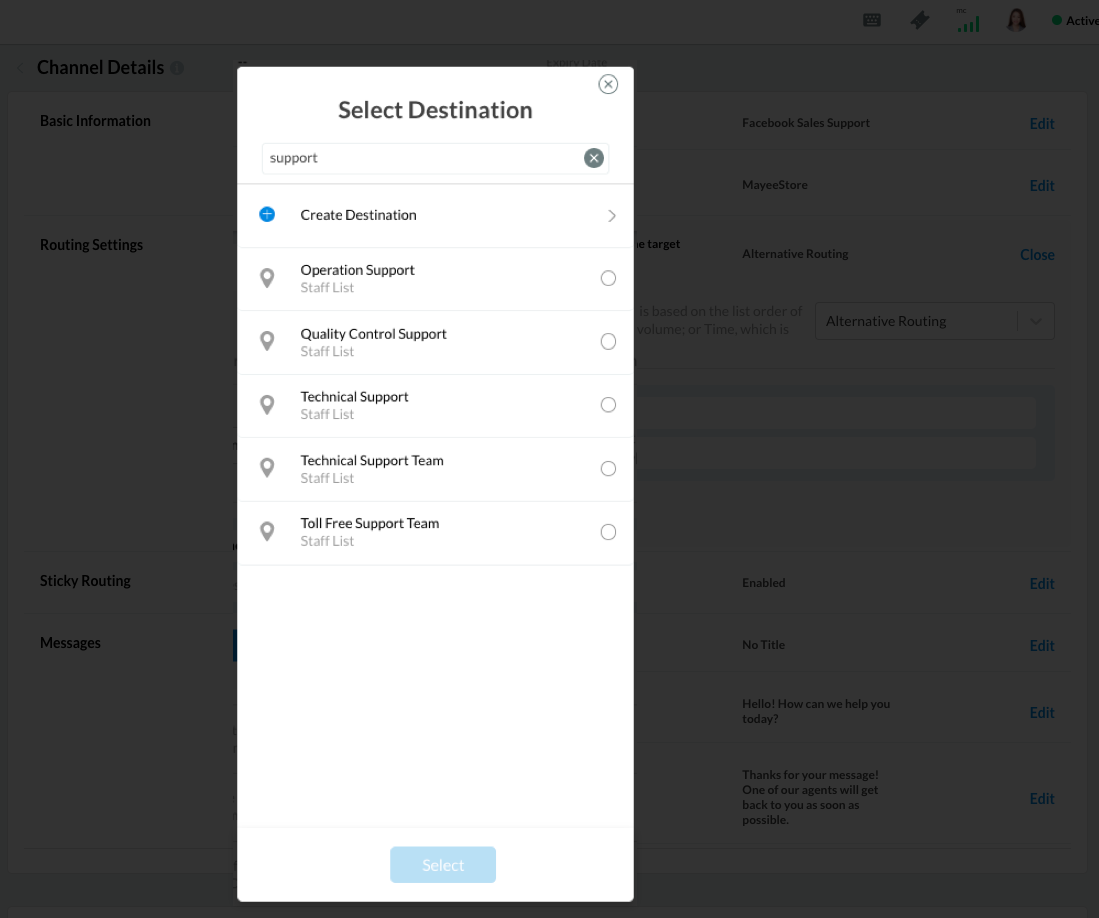Viewport: 1099px width, 918px height.
Task: Click the Toll Free Support Team pin icon
Action: pos(267,532)
